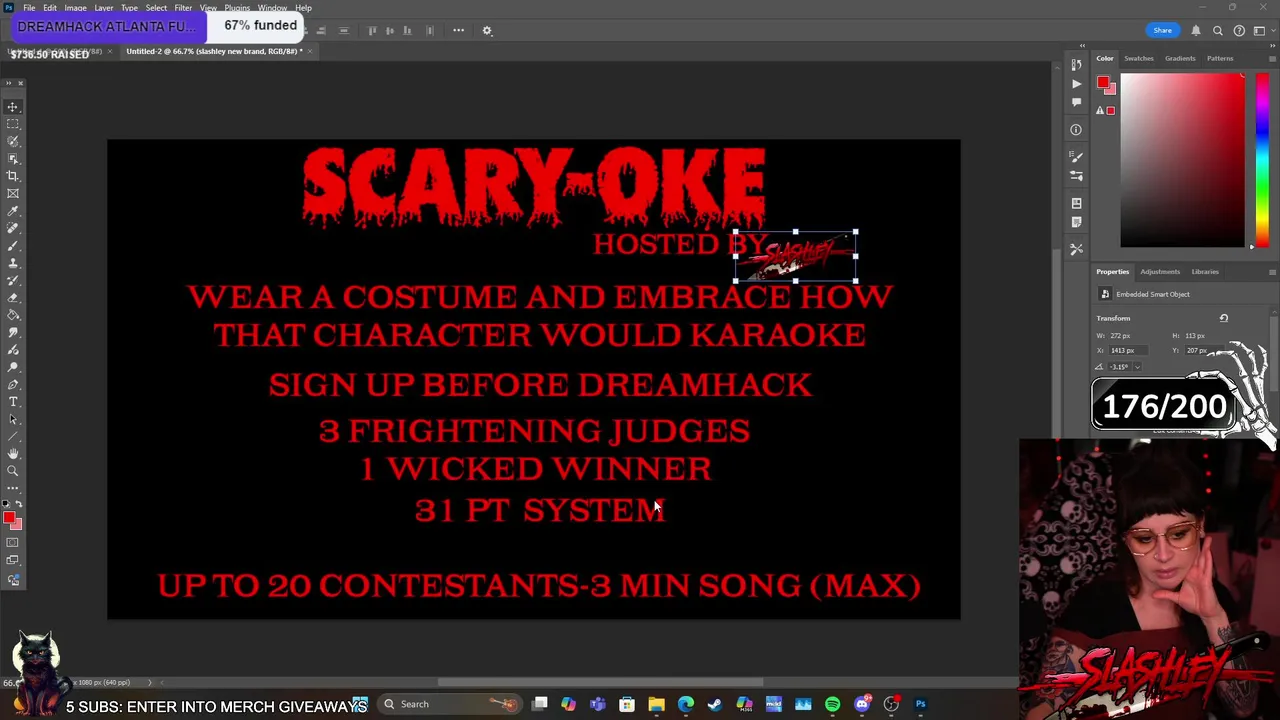Click the Y position input field

pyautogui.click(x=1205, y=351)
